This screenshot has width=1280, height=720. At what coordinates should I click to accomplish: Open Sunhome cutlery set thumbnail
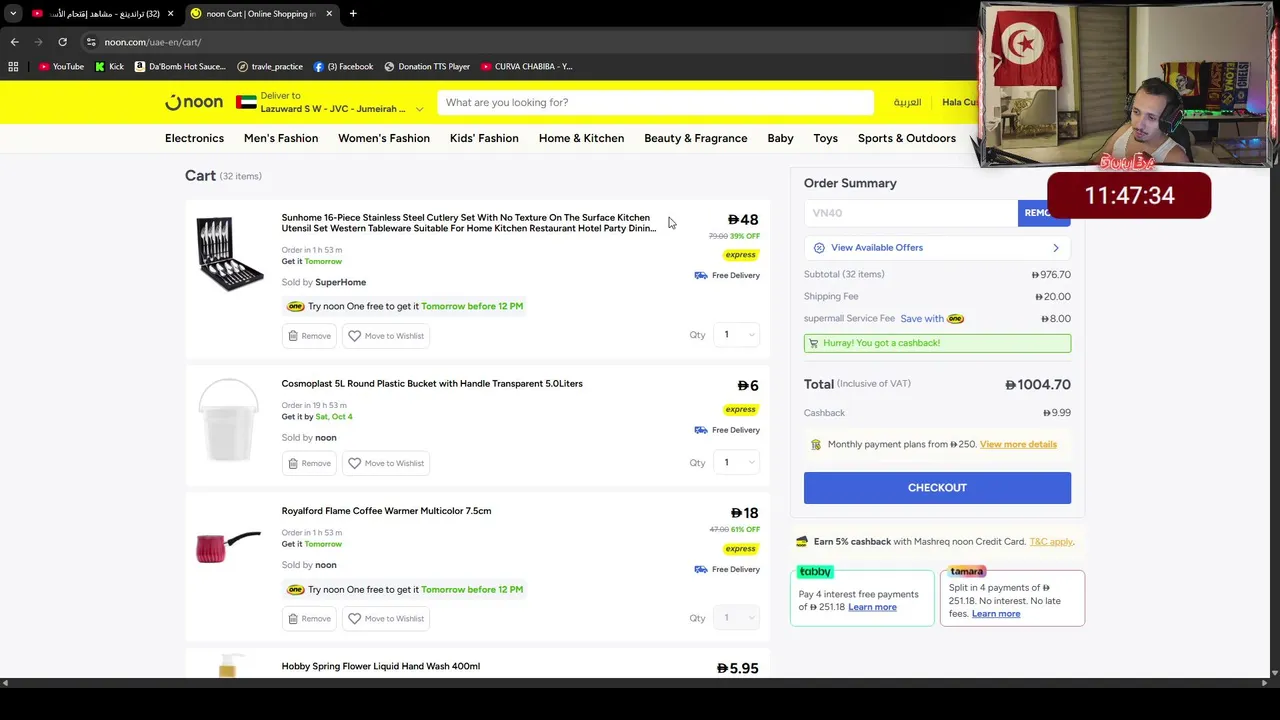click(229, 253)
